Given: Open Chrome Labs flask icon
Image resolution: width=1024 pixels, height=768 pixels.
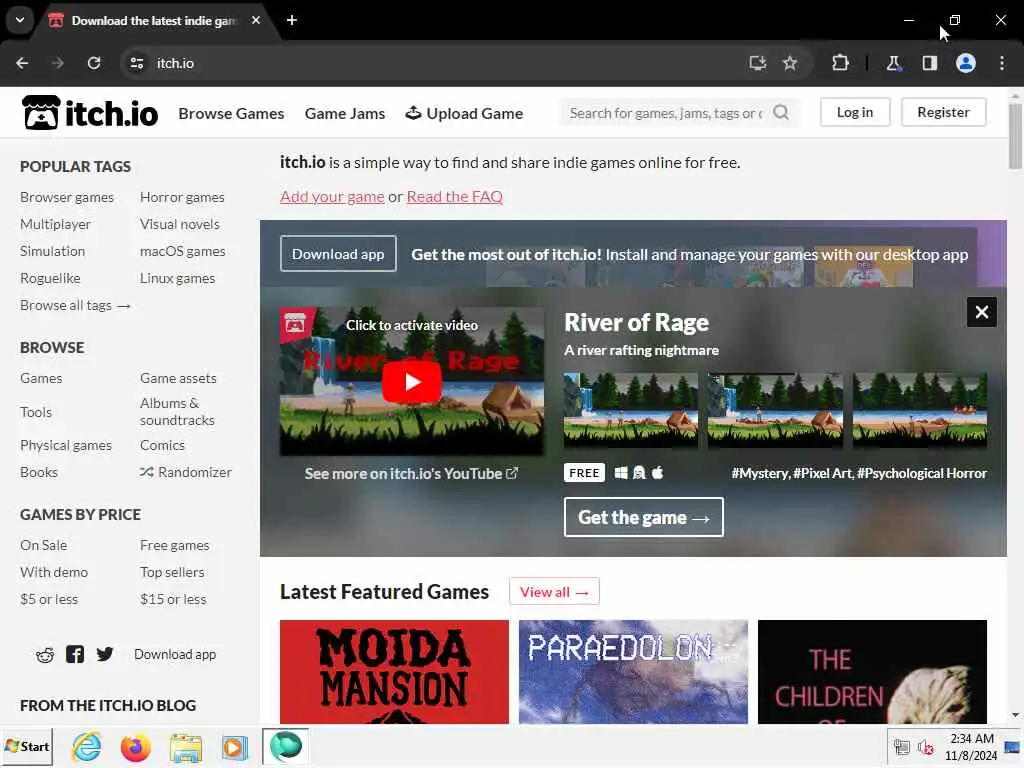Looking at the screenshot, I should click(893, 63).
